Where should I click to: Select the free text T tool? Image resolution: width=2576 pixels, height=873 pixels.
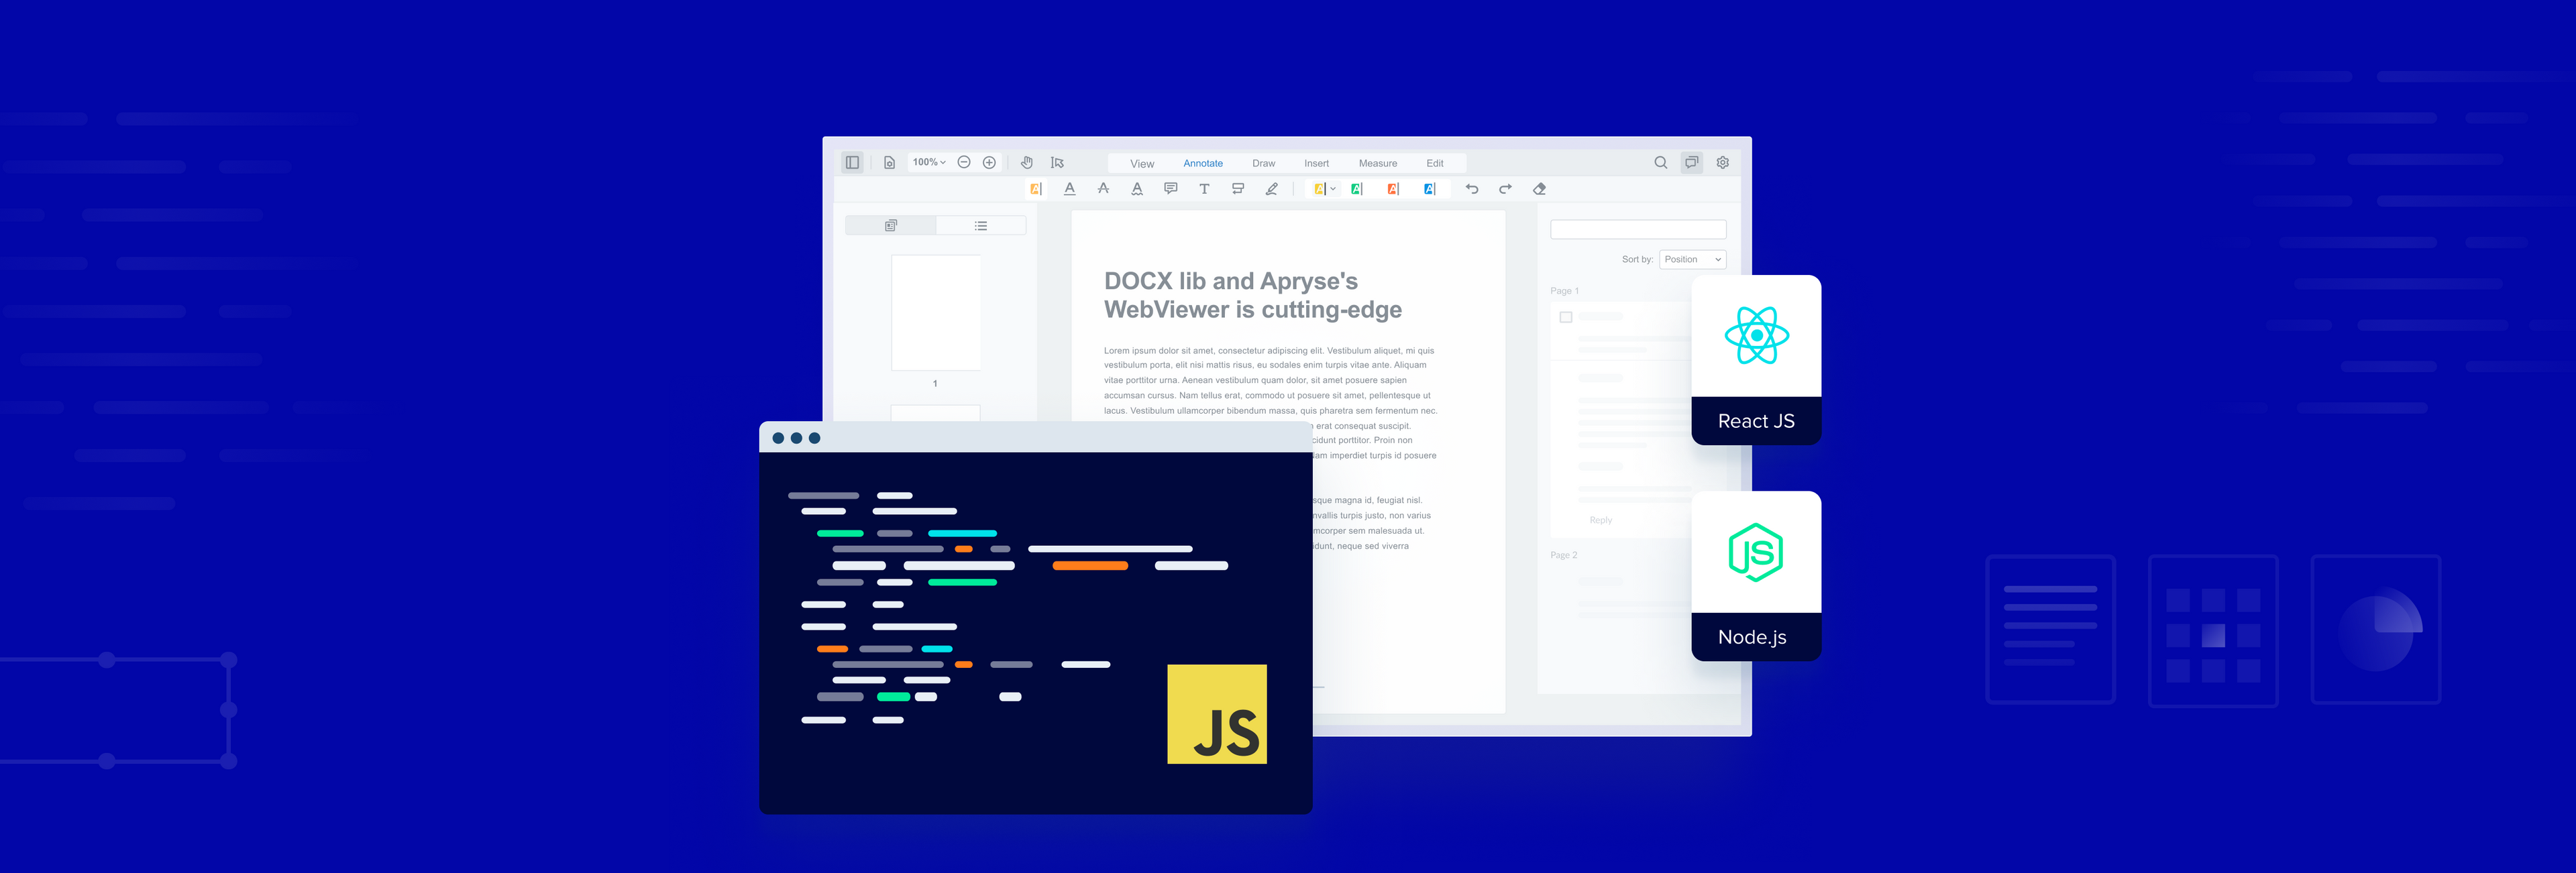point(1204,188)
